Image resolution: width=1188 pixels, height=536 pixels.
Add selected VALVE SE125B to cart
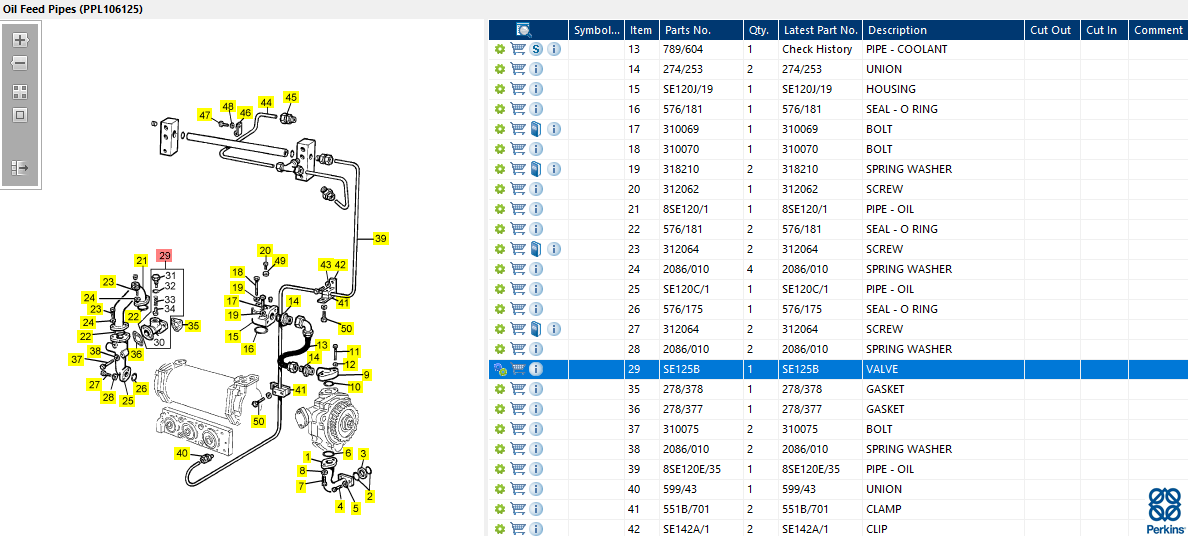coord(518,369)
